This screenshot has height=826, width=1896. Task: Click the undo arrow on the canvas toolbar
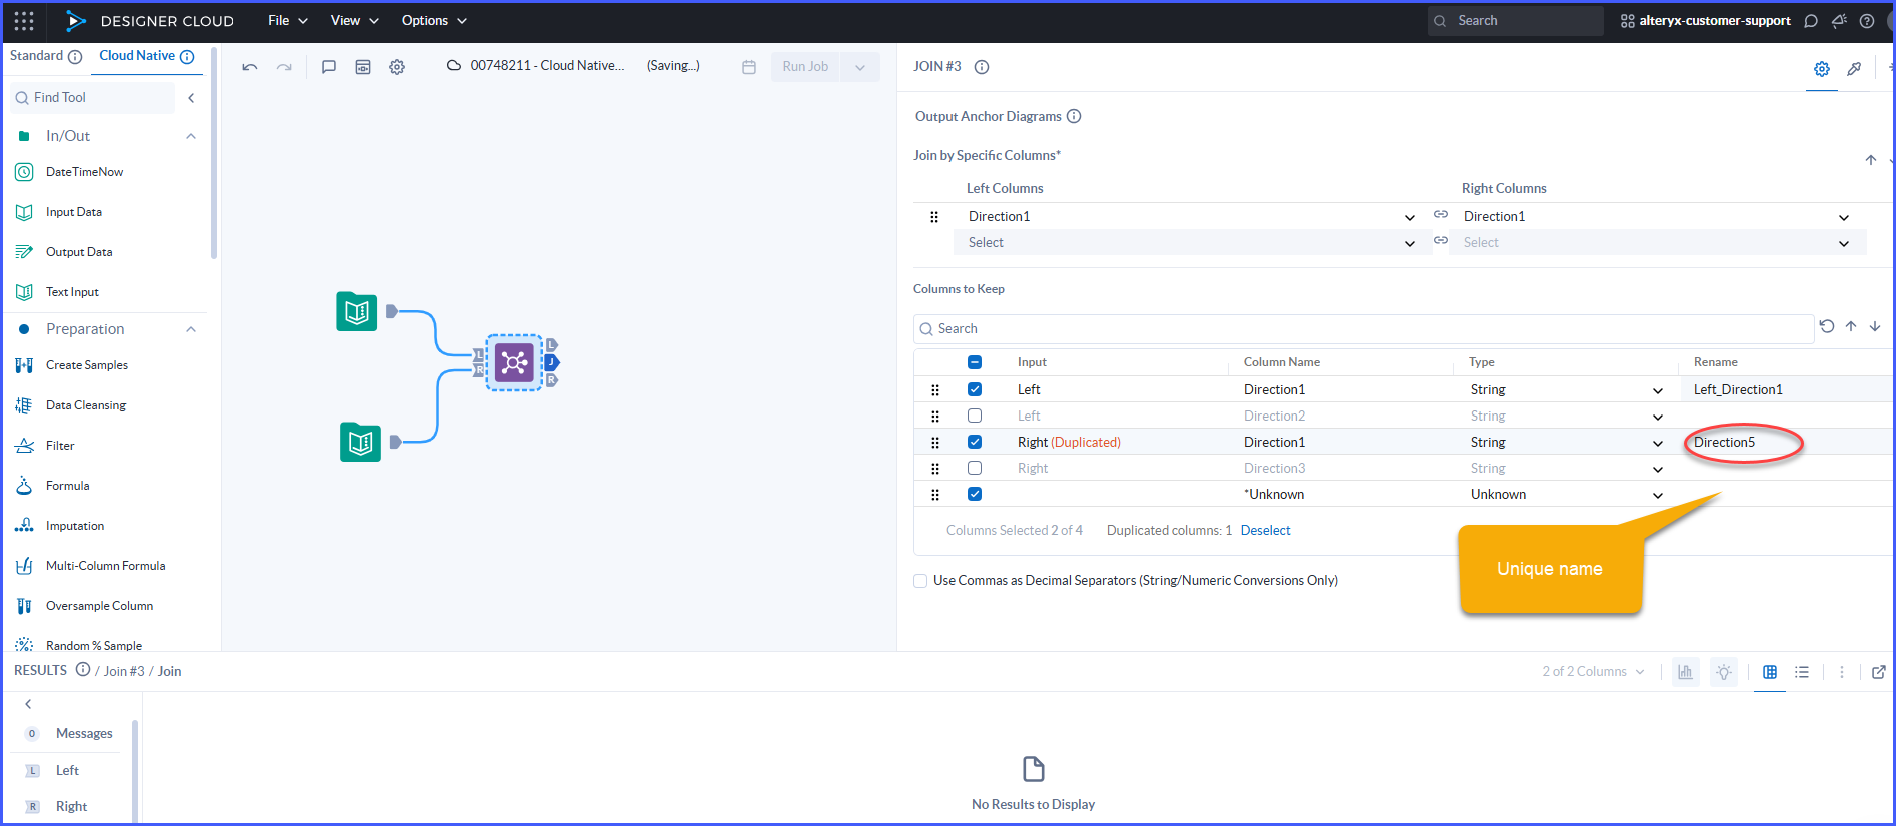pos(250,67)
